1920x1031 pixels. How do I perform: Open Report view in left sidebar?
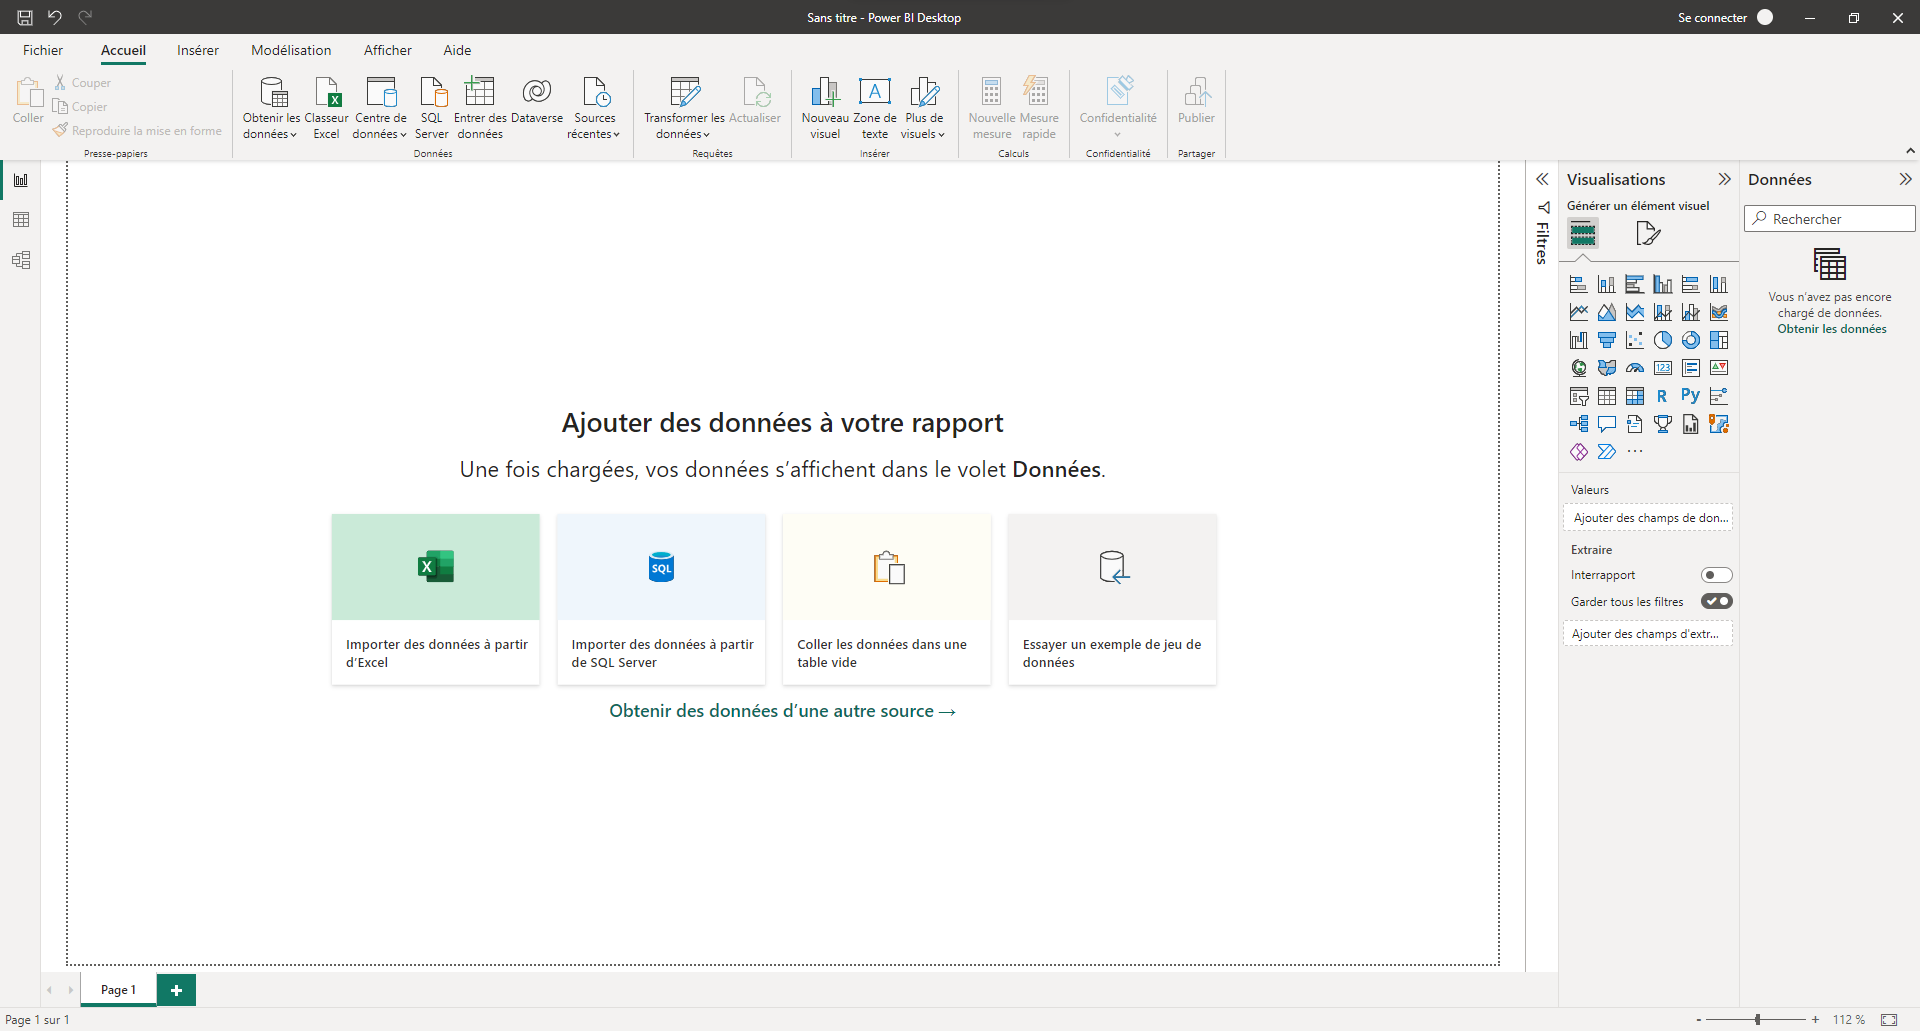point(21,180)
